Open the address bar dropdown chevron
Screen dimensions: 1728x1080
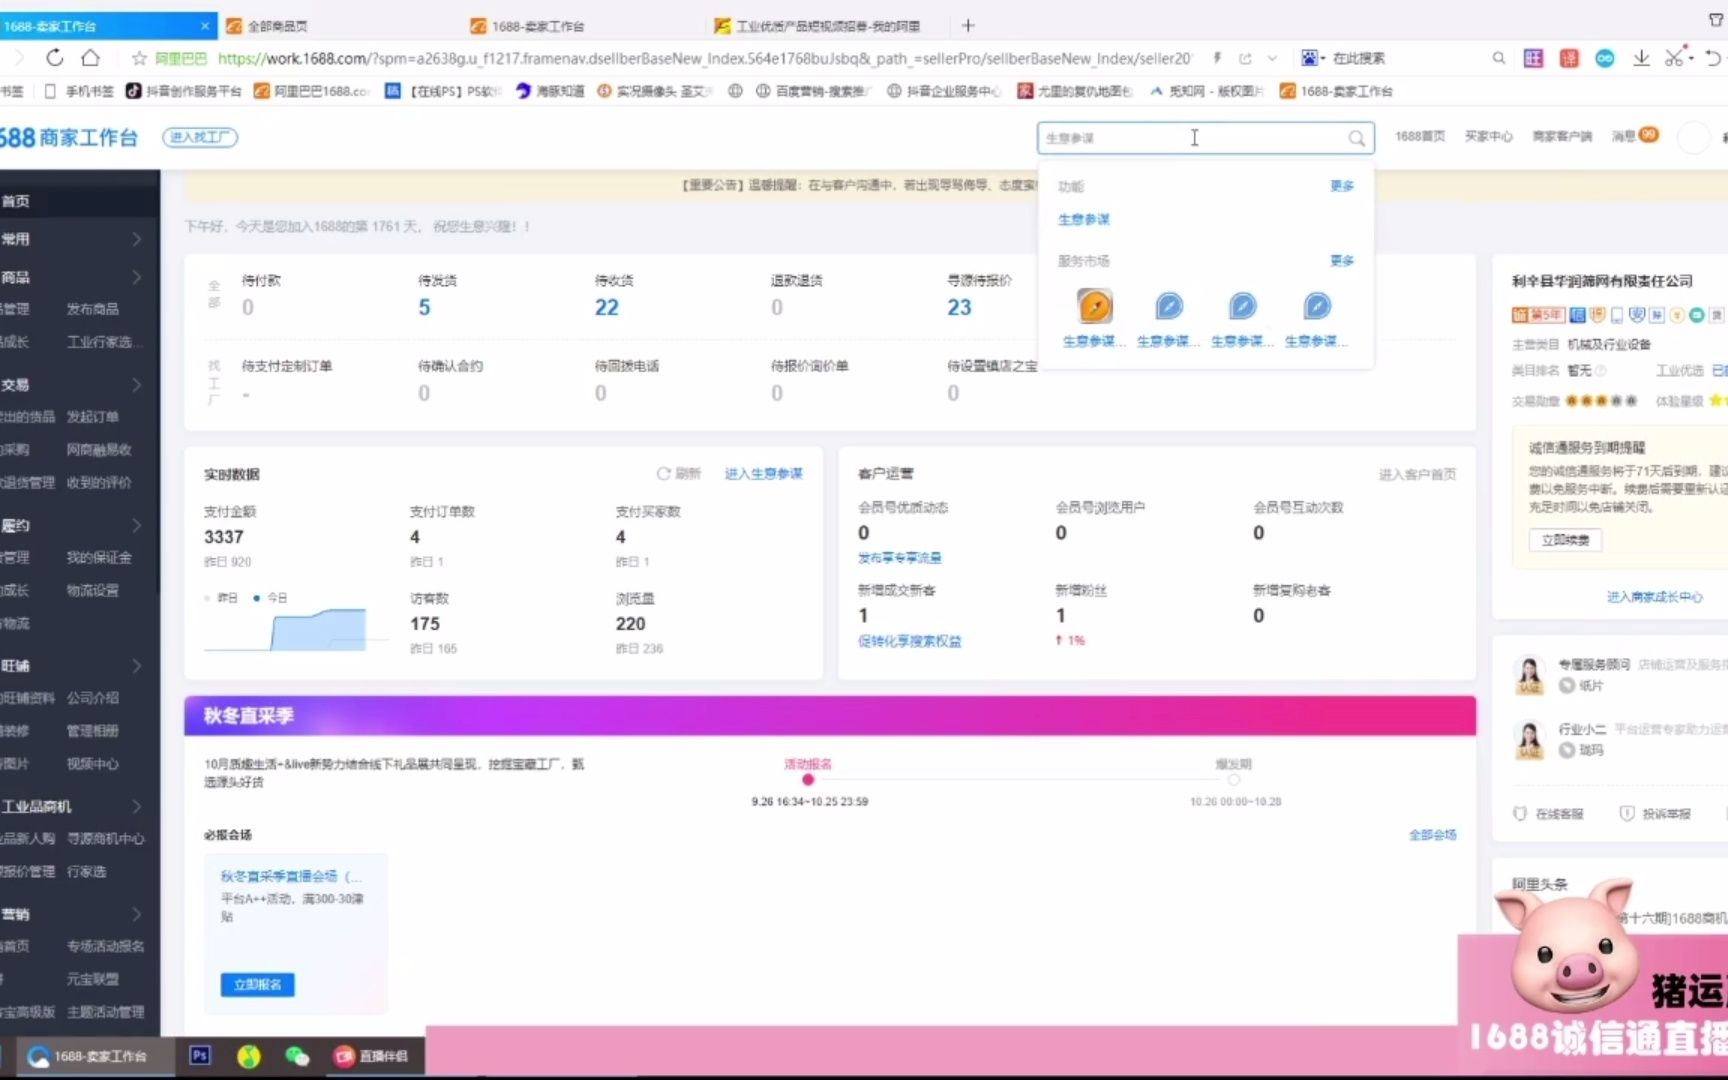[x=1272, y=58]
